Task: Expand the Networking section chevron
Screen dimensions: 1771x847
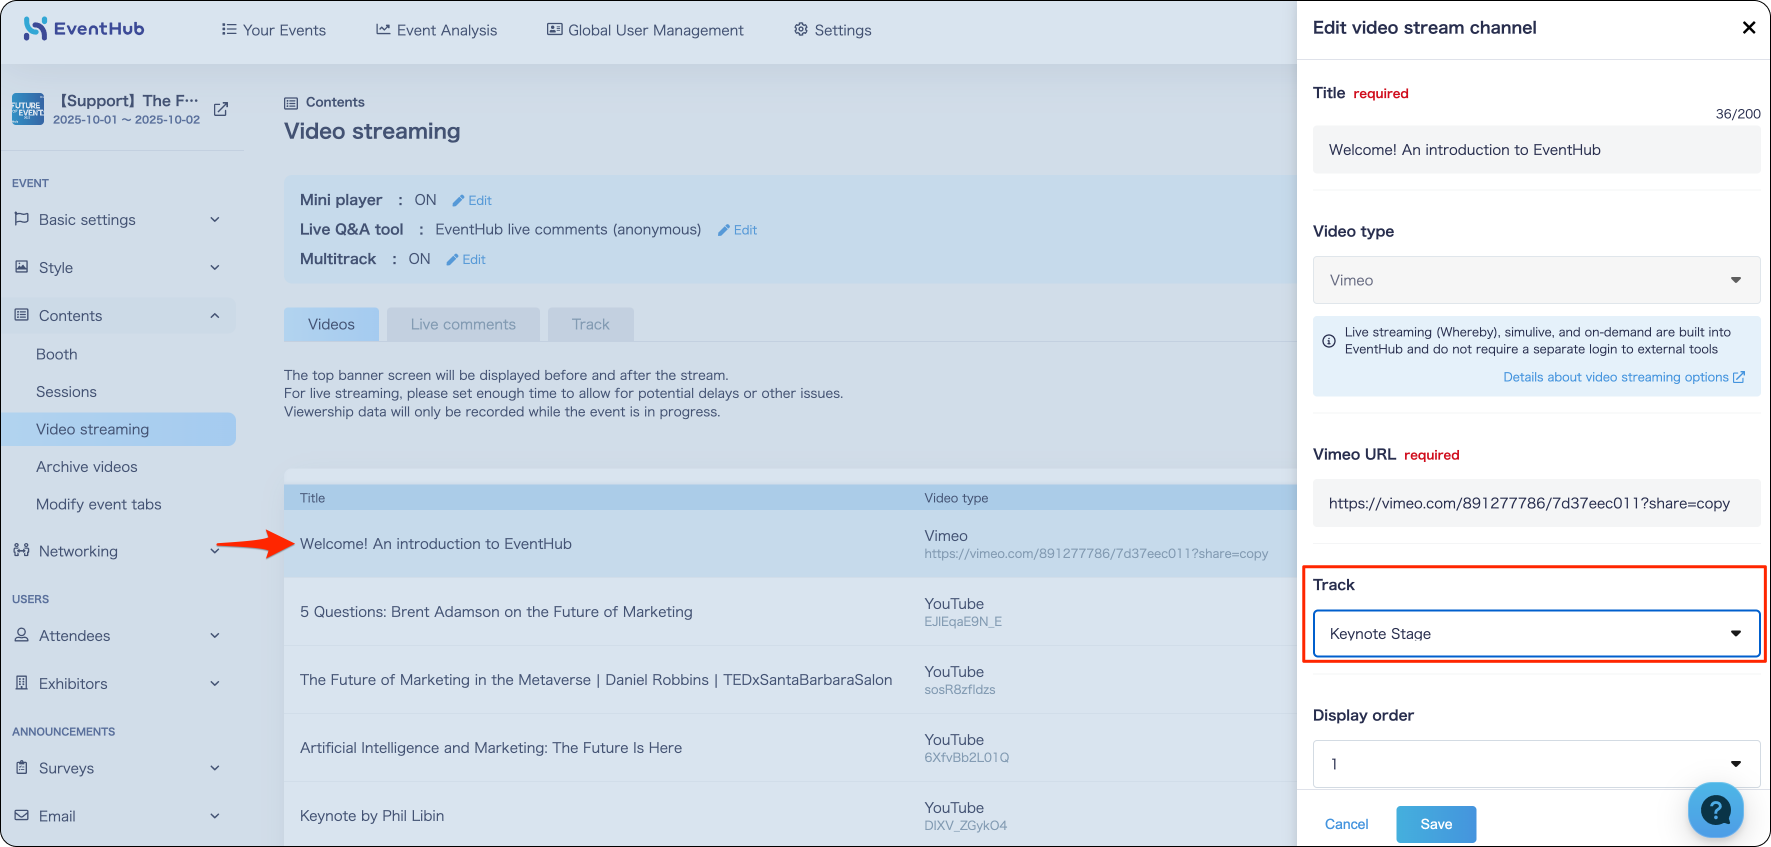Action: (x=215, y=550)
